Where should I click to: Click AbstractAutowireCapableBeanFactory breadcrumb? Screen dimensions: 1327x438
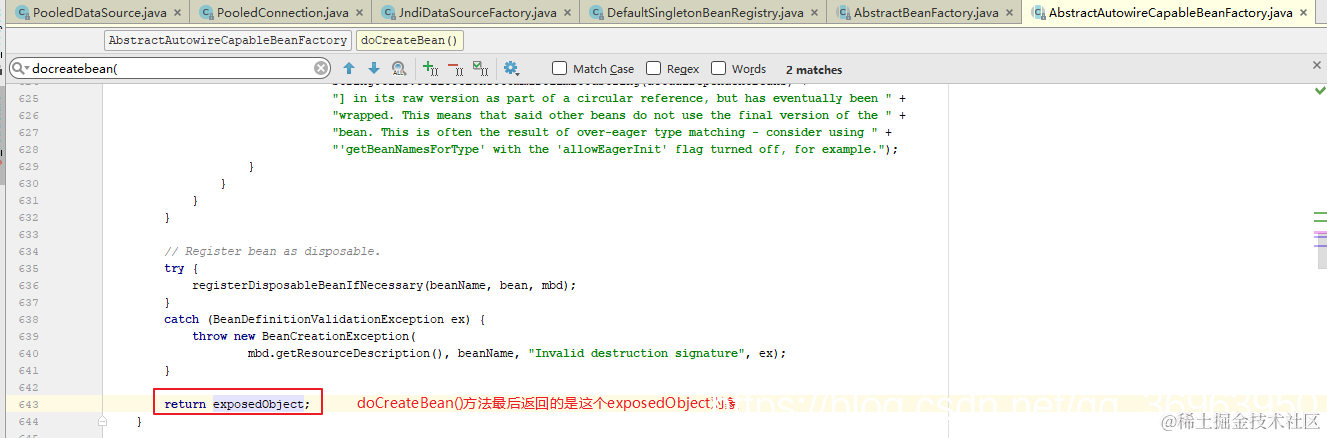point(227,41)
